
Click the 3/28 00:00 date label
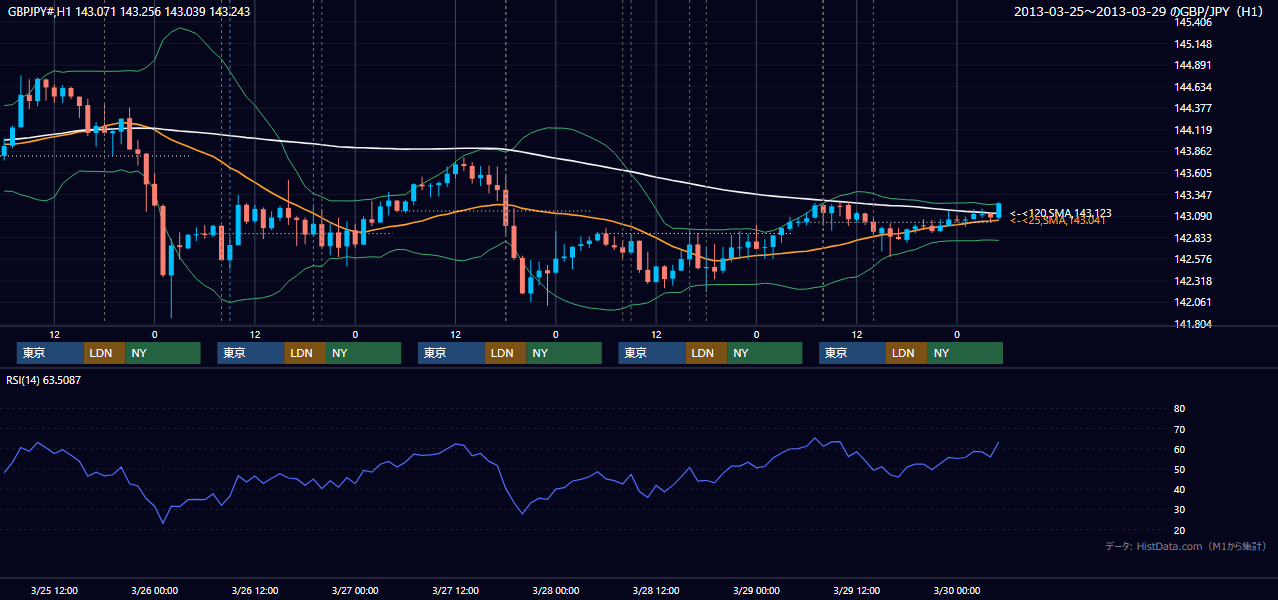[x=556, y=590]
